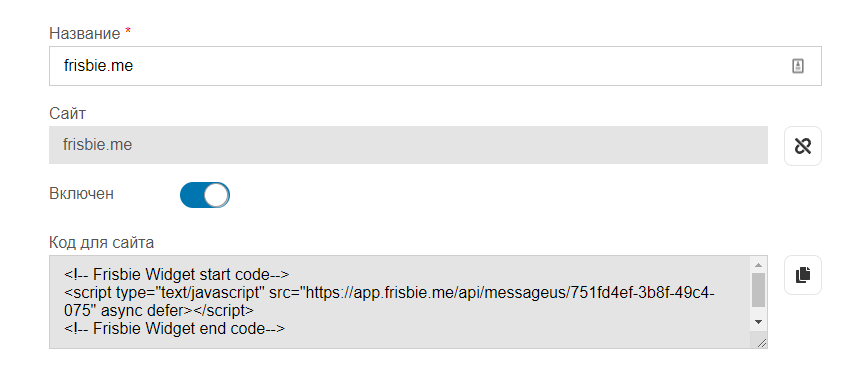Click the red required asterisk beside Название
The height and width of the screenshot is (382, 855).
pyautogui.click(x=128, y=32)
